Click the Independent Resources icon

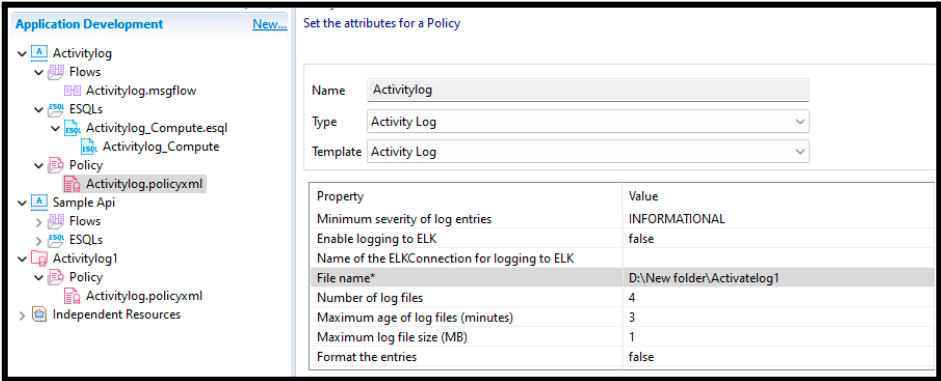pyautogui.click(x=40, y=314)
